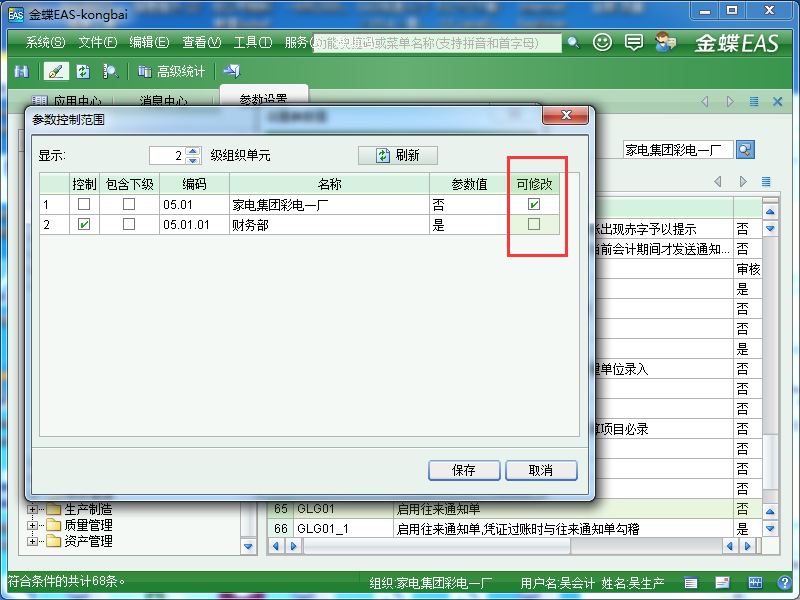800x600 pixels.
Task: Click the magnifier search icon near function box
Action: [x=573, y=43]
